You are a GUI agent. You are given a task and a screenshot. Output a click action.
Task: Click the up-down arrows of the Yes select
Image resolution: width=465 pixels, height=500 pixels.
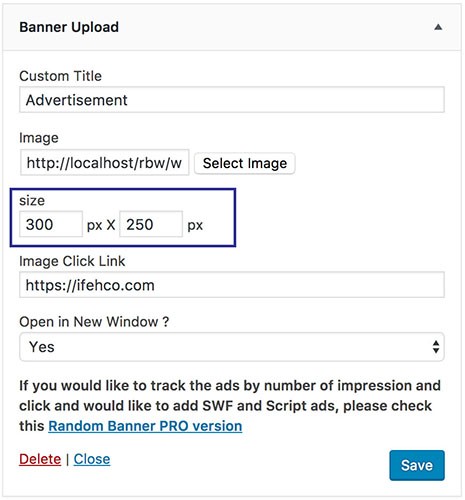click(436, 347)
